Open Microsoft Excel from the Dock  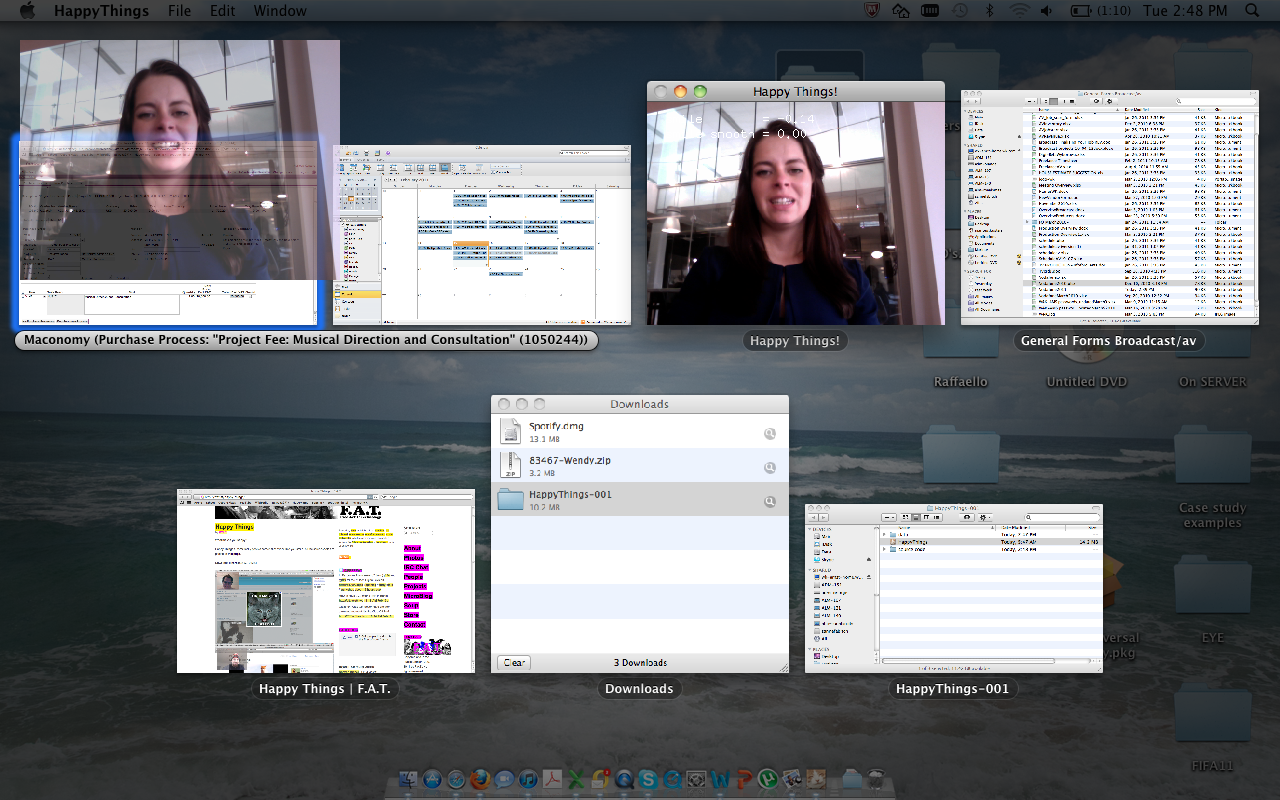coord(576,779)
